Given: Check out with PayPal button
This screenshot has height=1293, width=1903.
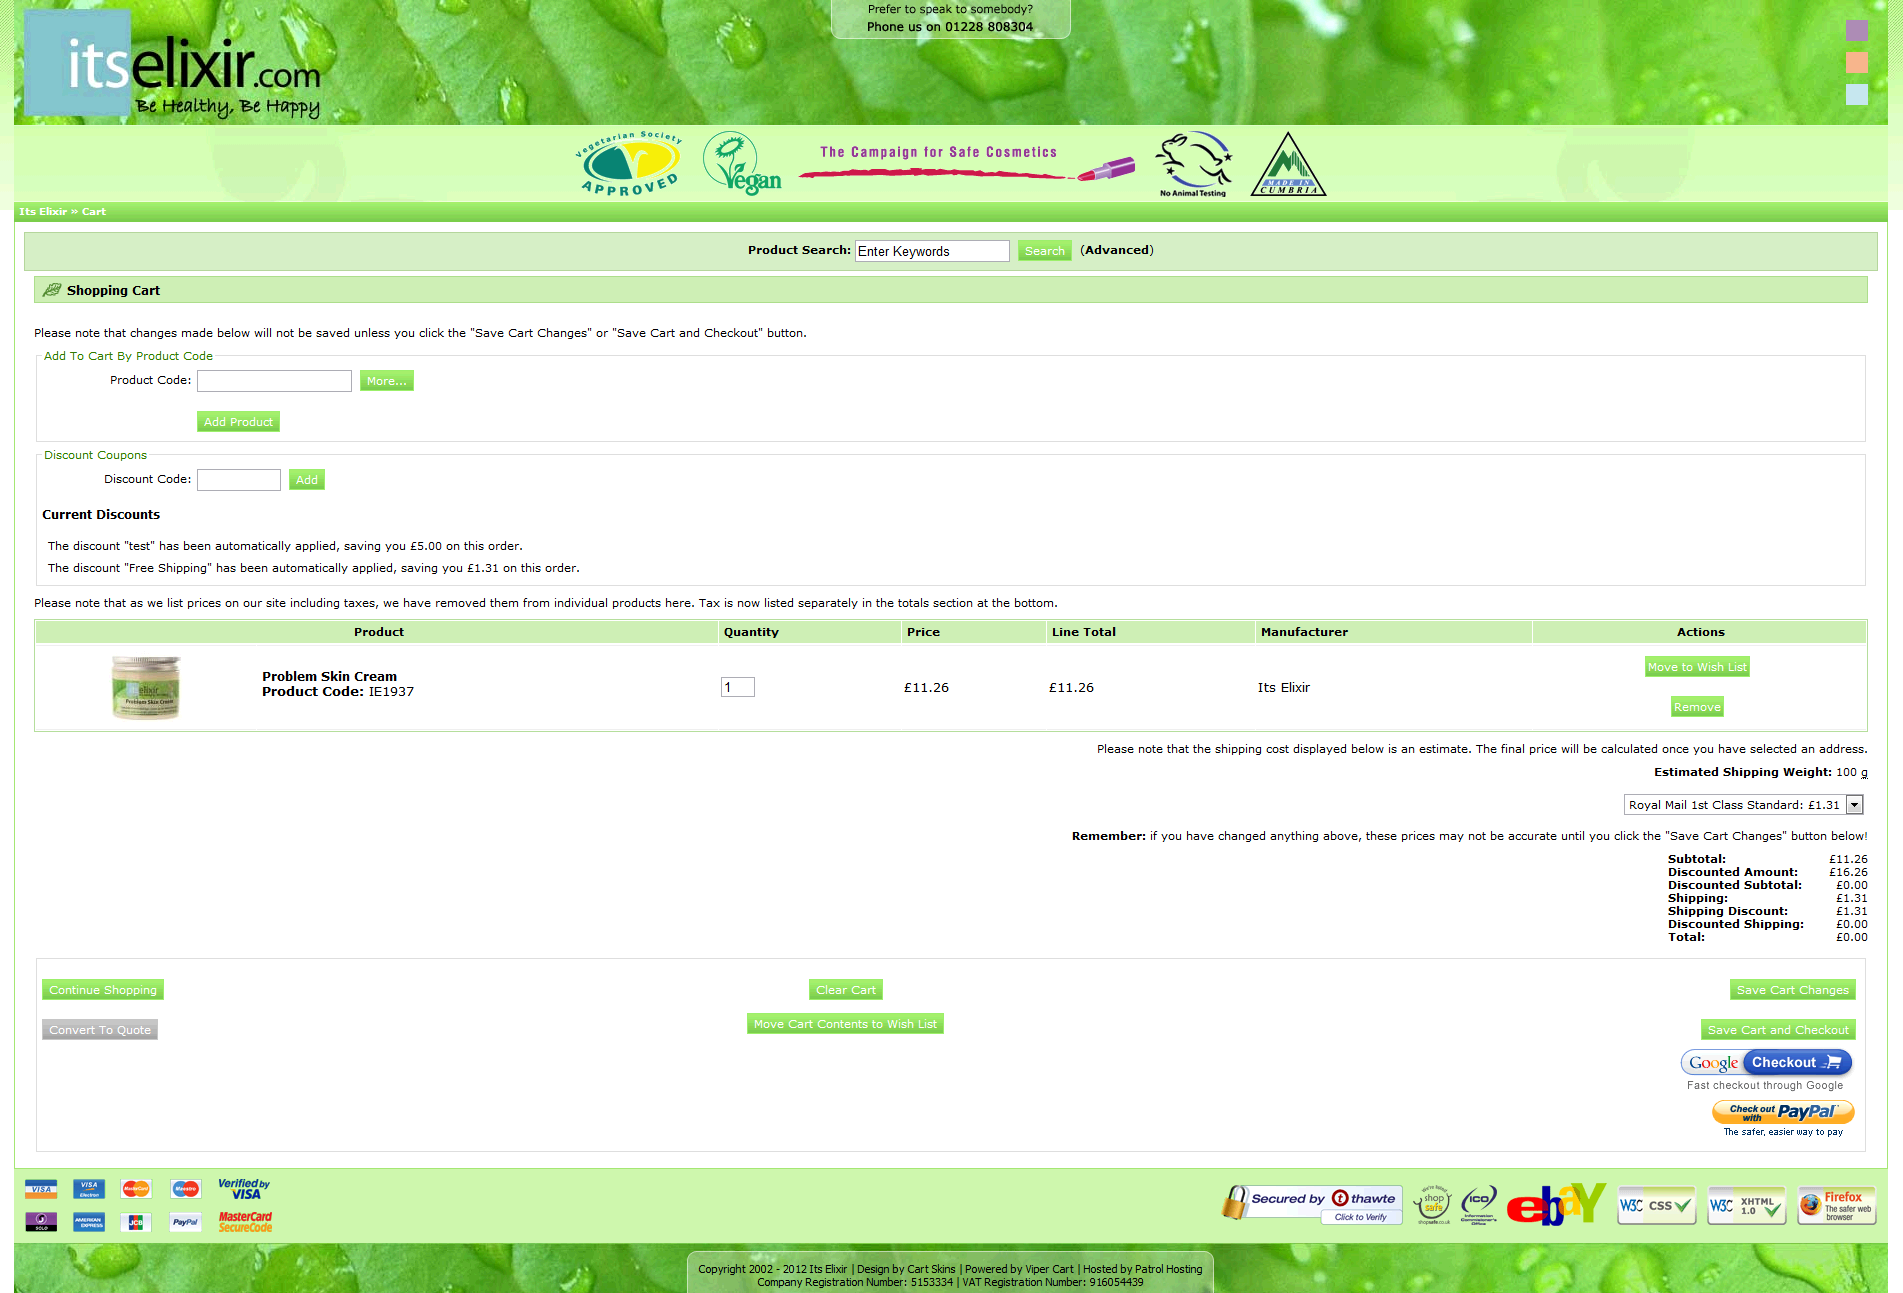Looking at the screenshot, I should pyautogui.click(x=1783, y=1112).
